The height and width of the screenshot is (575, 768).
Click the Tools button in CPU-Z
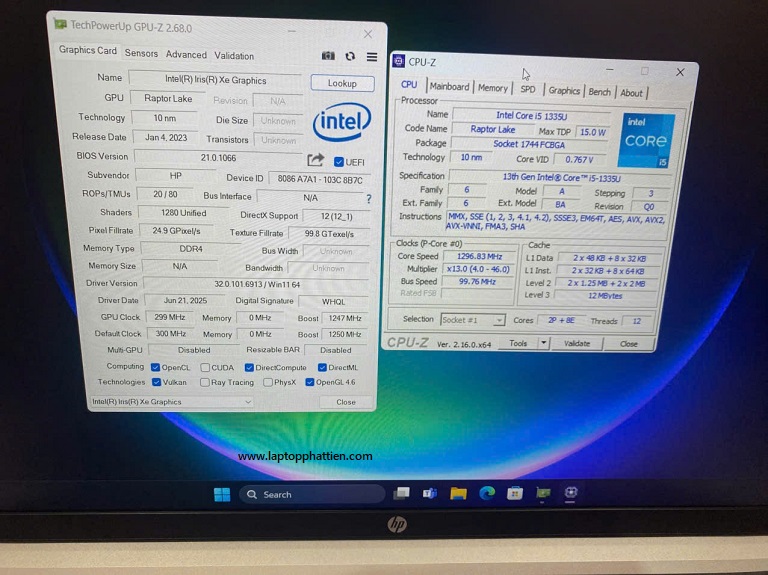pyautogui.click(x=518, y=343)
